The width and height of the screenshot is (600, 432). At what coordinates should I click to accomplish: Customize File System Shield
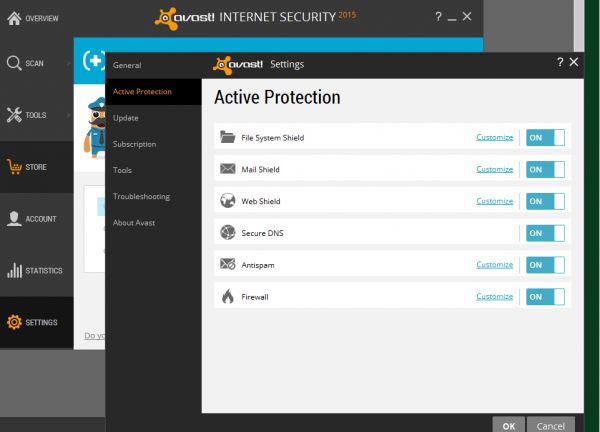pos(494,137)
